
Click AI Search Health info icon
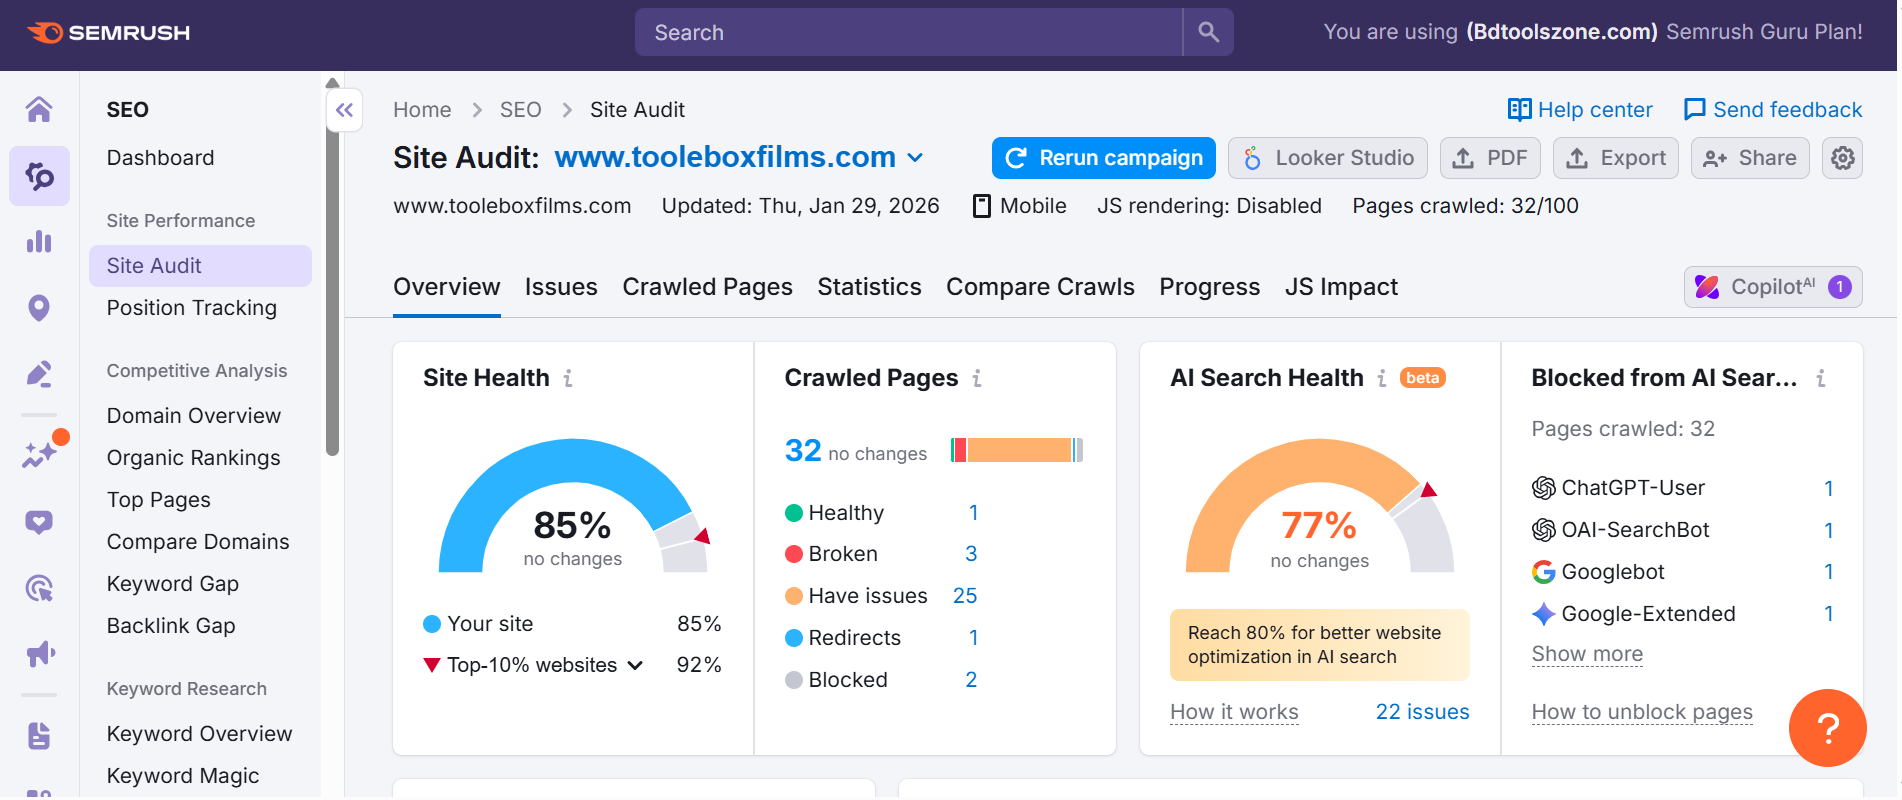coord(1383,378)
